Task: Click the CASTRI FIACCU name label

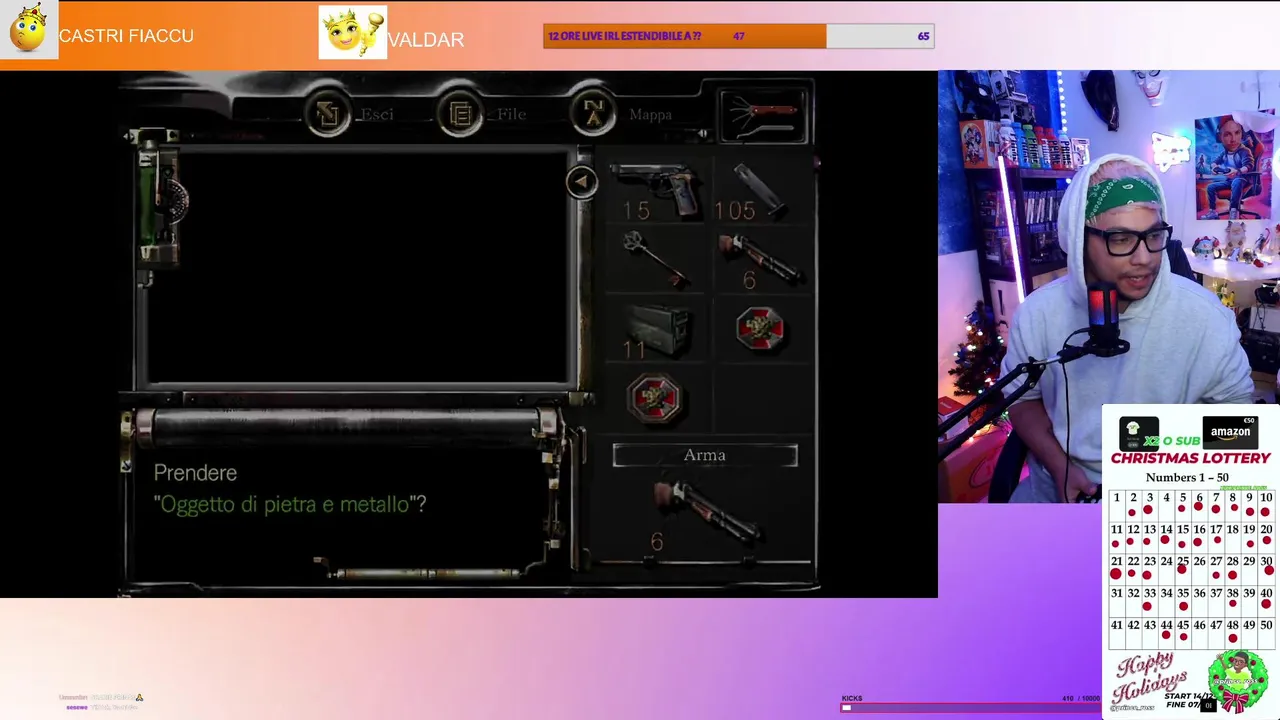Action: pyautogui.click(x=126, y=36)
